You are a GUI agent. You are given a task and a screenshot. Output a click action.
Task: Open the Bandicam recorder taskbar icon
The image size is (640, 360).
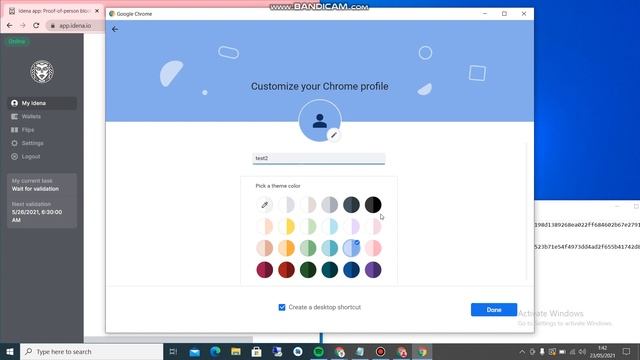click(x=380, y=351)
